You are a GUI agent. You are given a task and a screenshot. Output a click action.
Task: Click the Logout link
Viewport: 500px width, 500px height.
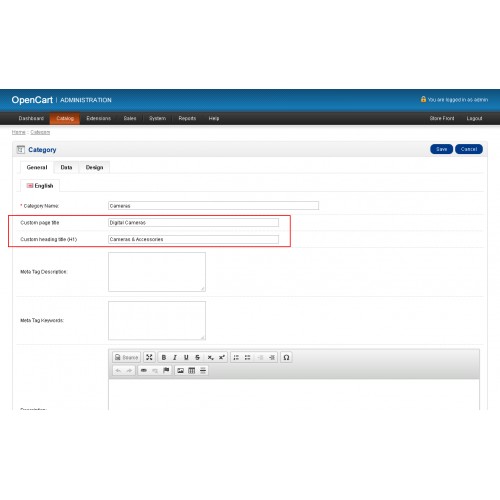pyautogui.click(x=474, y=118)
